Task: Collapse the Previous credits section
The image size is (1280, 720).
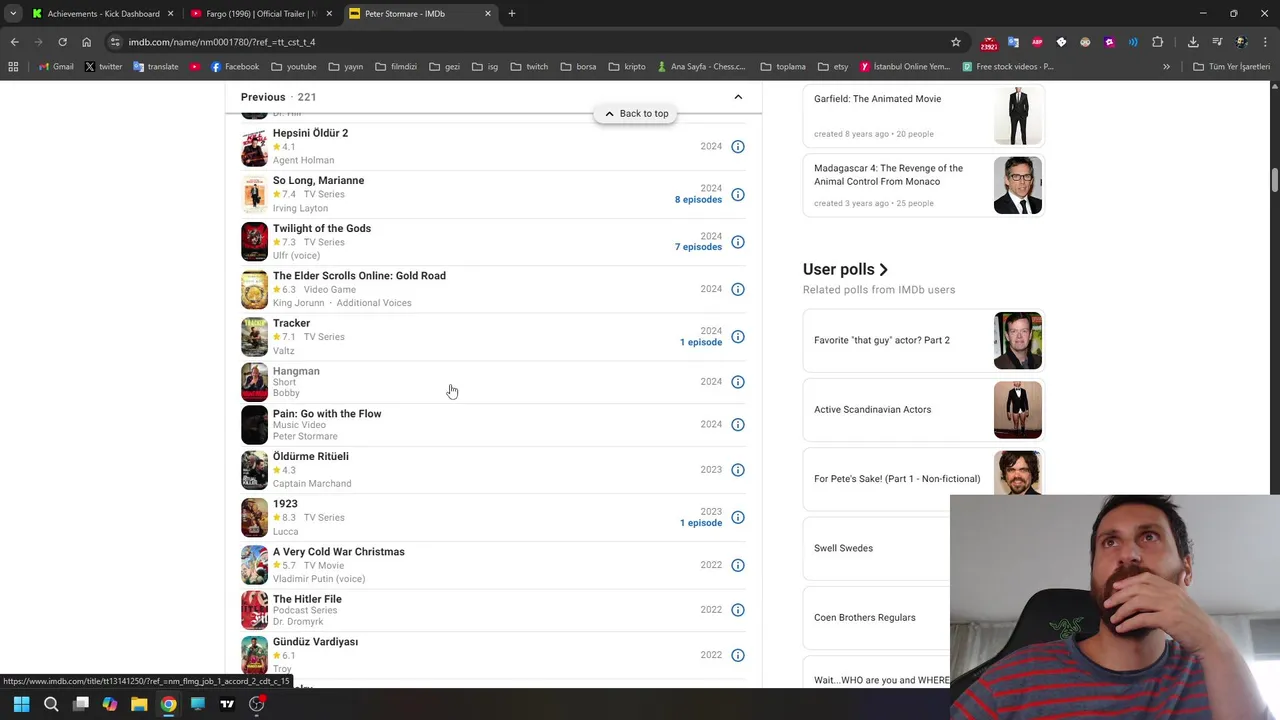Action: (x=738, y=97)
